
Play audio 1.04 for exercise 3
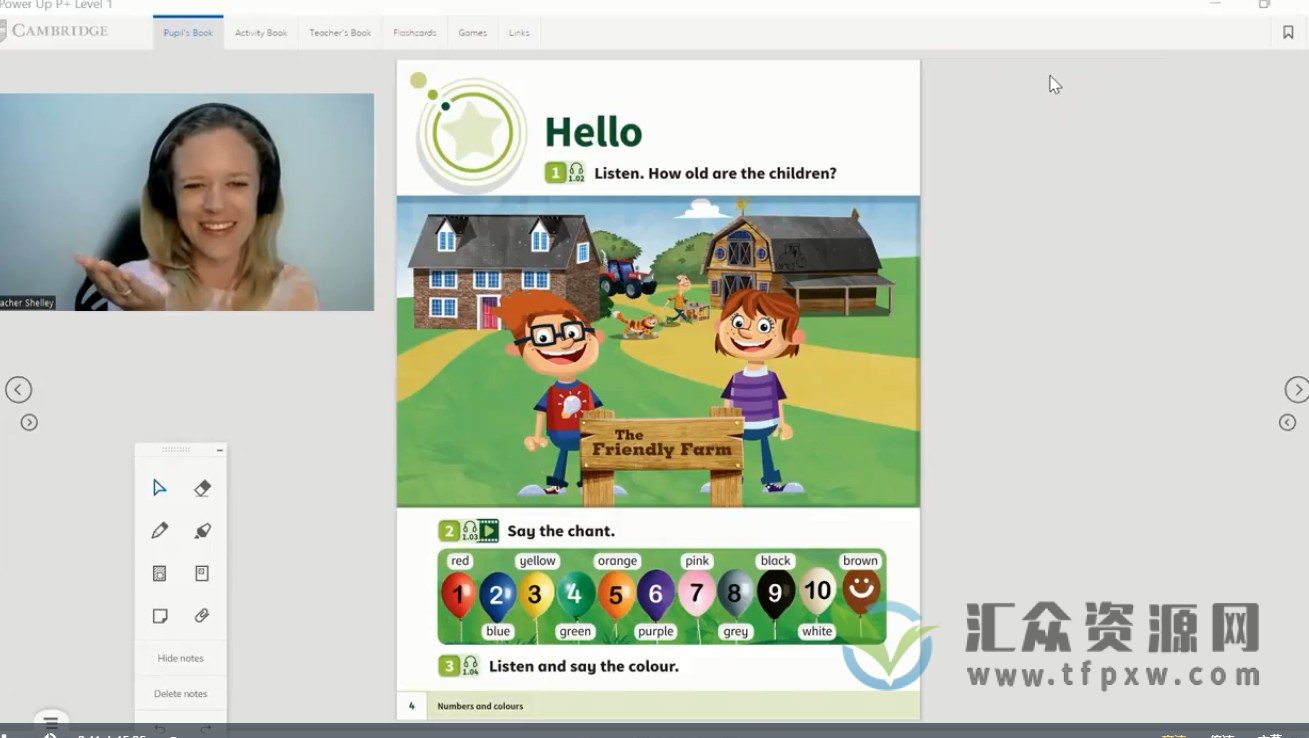point(470,666)
